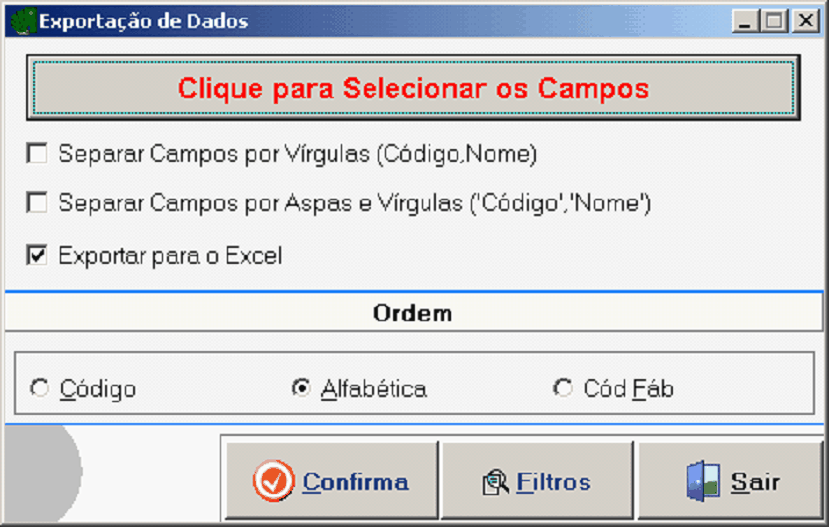Click the Exportação de Dados title bar text

click(x=143, y=20)
